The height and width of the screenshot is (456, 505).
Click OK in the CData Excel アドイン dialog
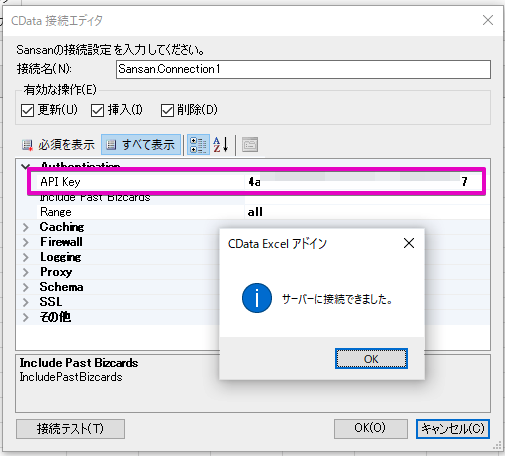pyautogui.click(x=371, y=359)
